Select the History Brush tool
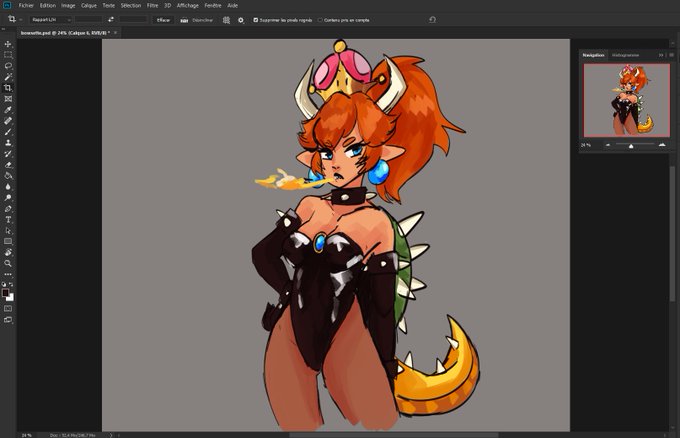680x438 pixels. pos(8,154)
